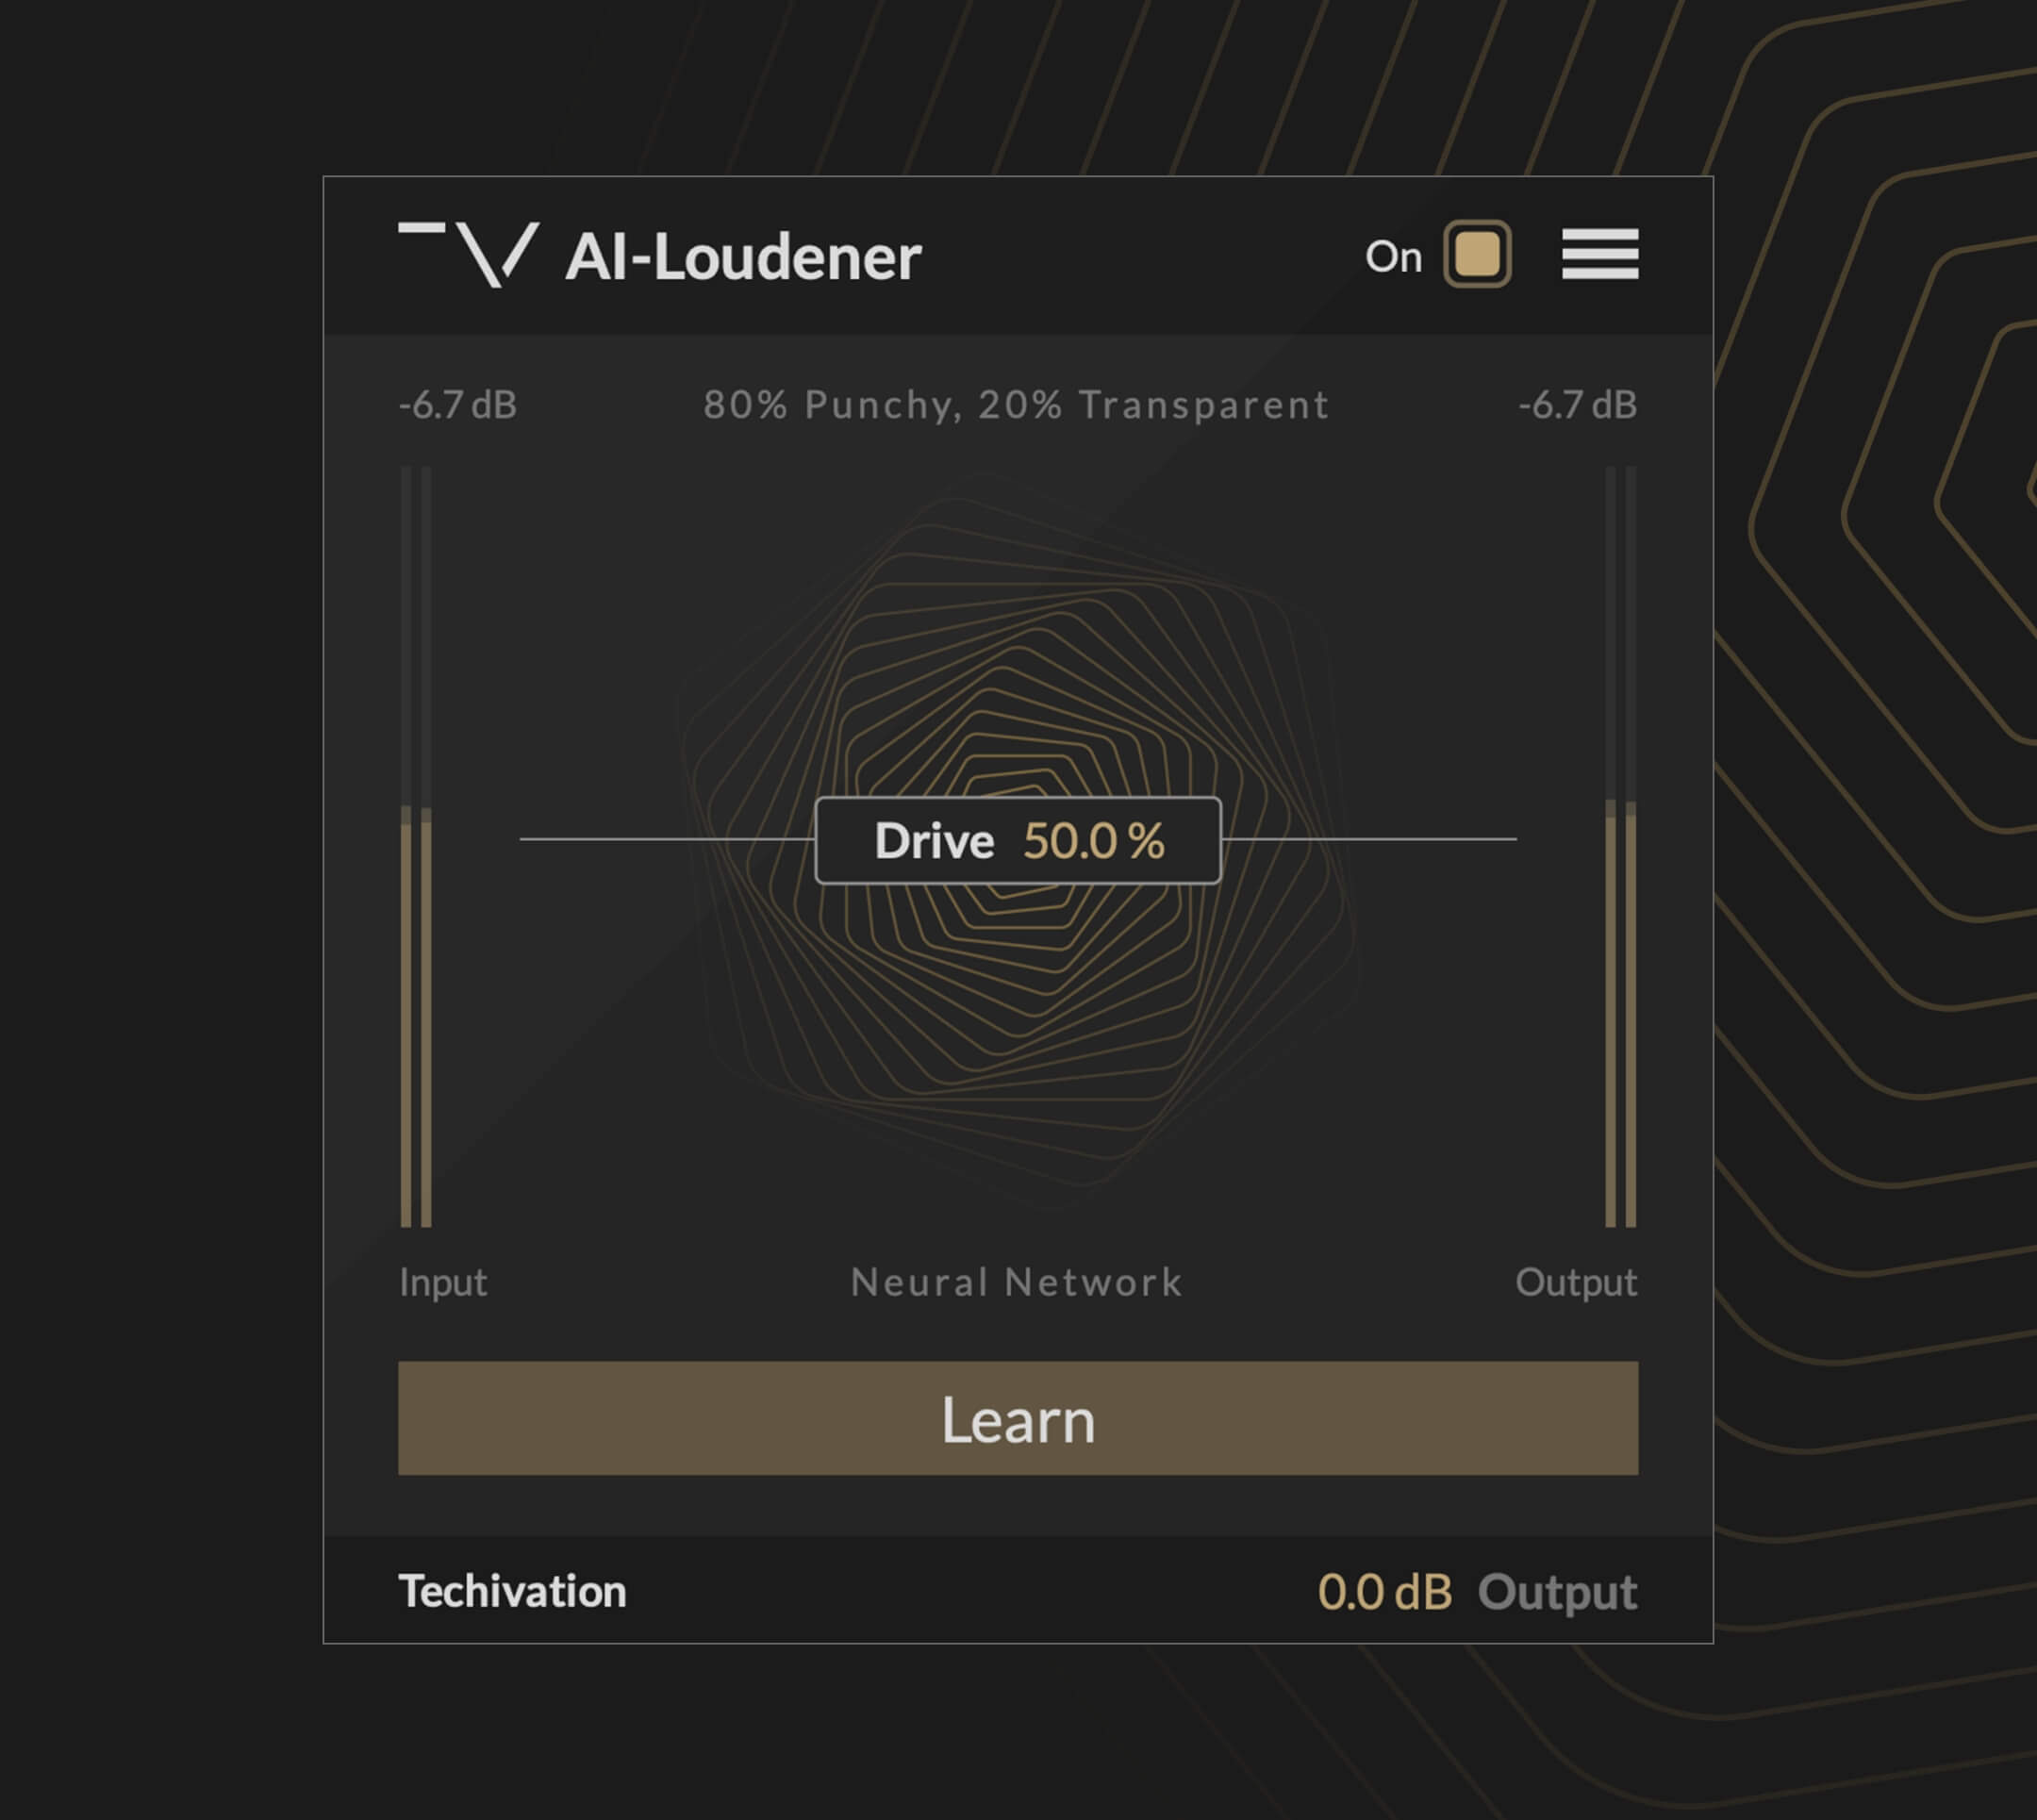2037x1820 pixels.
Task: Click the Neural Network label
Action: tap(1016, 1282)
